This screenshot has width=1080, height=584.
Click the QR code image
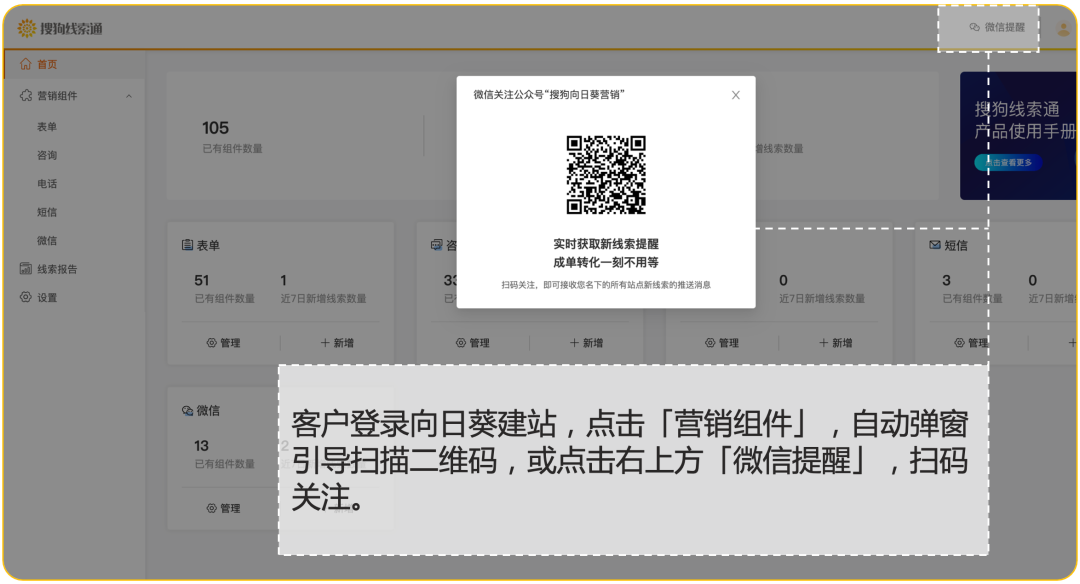(606, 175)
